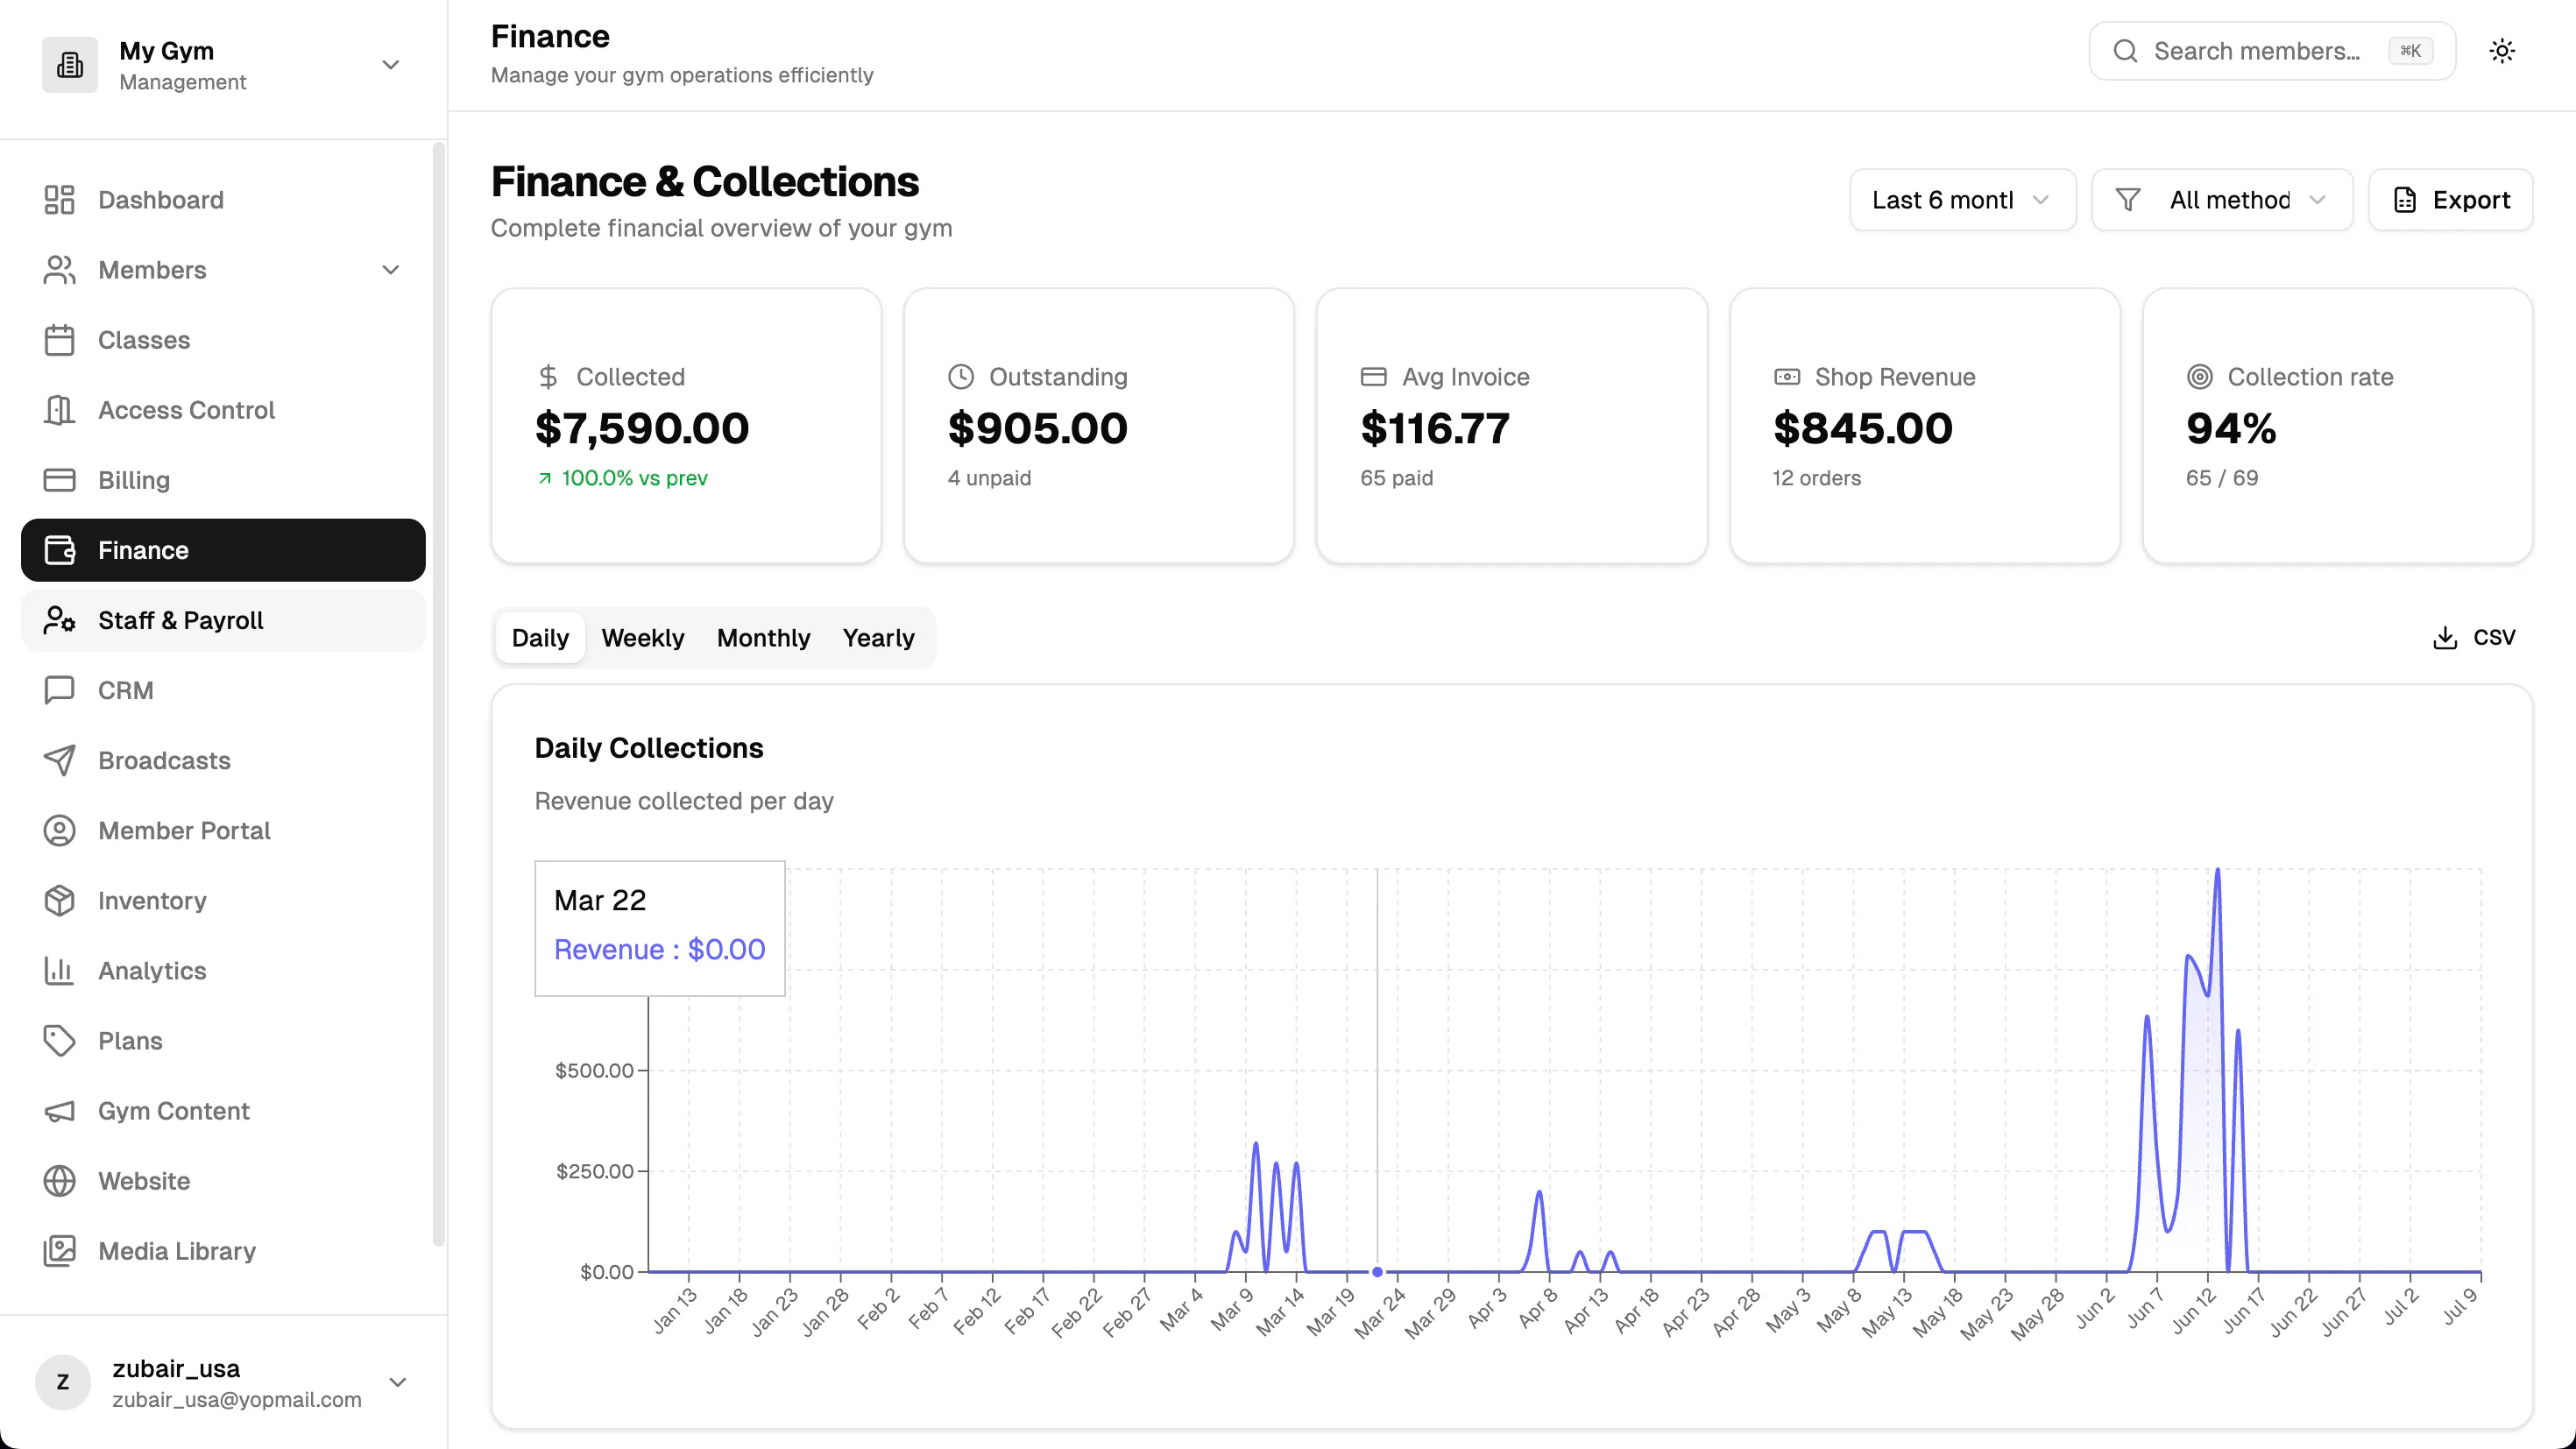Expand the My Gym workspace switcher
The width and height of the screenshot is (2576, 1449).
(391, 65)
